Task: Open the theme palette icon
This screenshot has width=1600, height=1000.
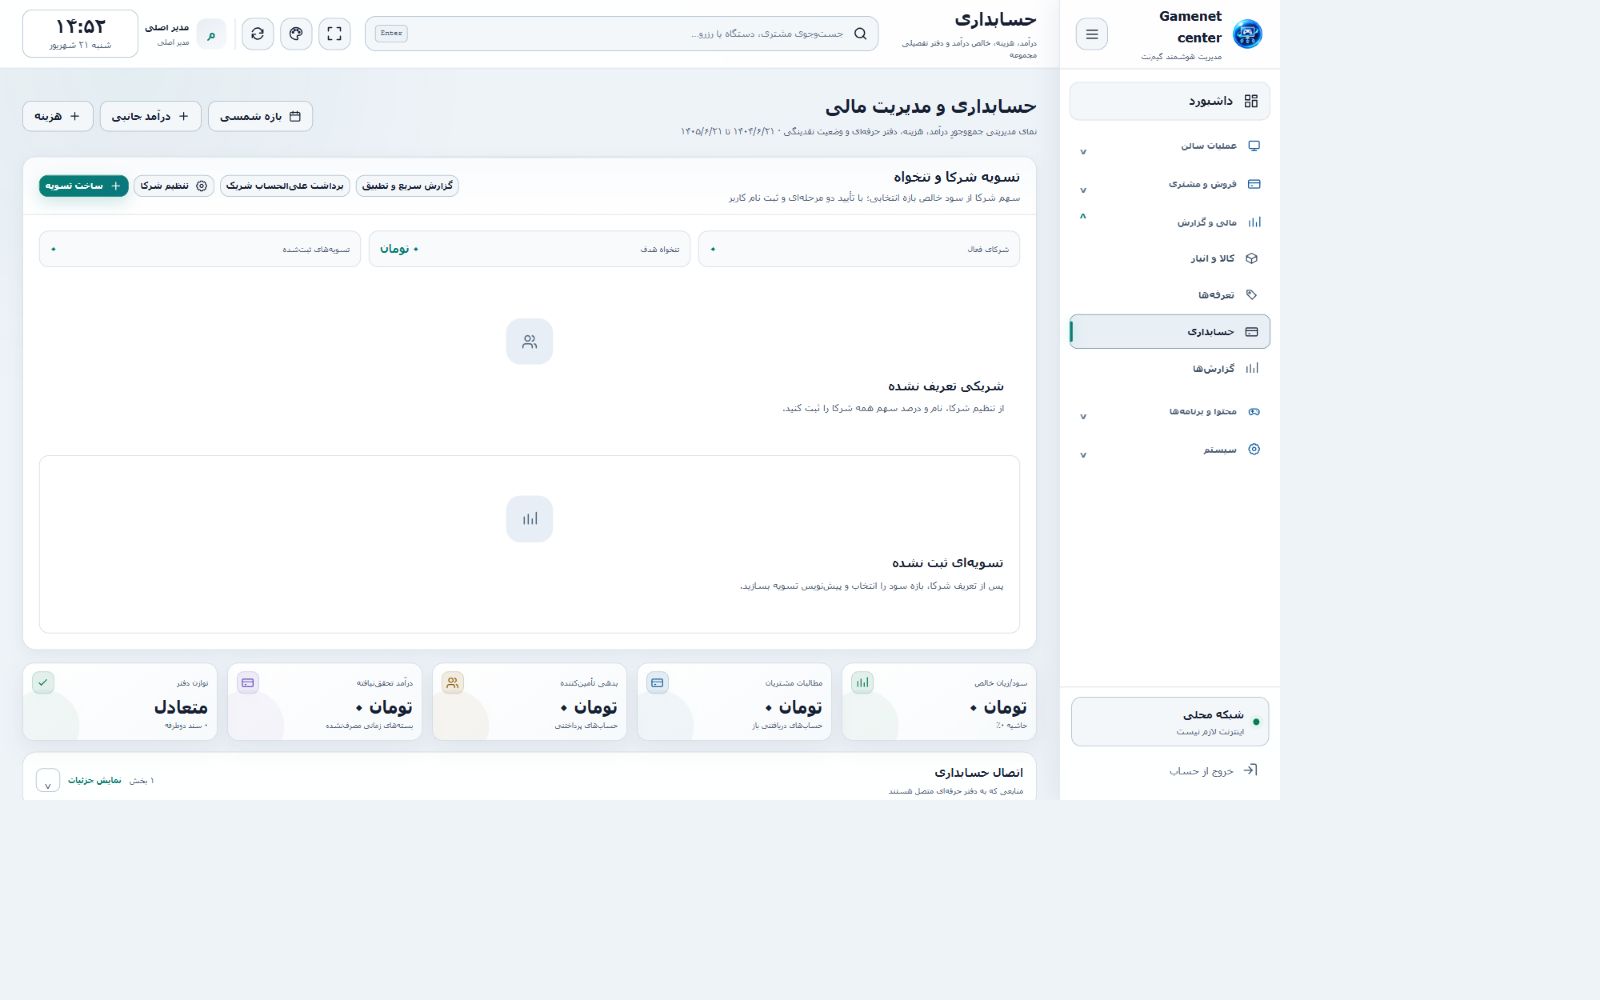Action: coord(296,34)
